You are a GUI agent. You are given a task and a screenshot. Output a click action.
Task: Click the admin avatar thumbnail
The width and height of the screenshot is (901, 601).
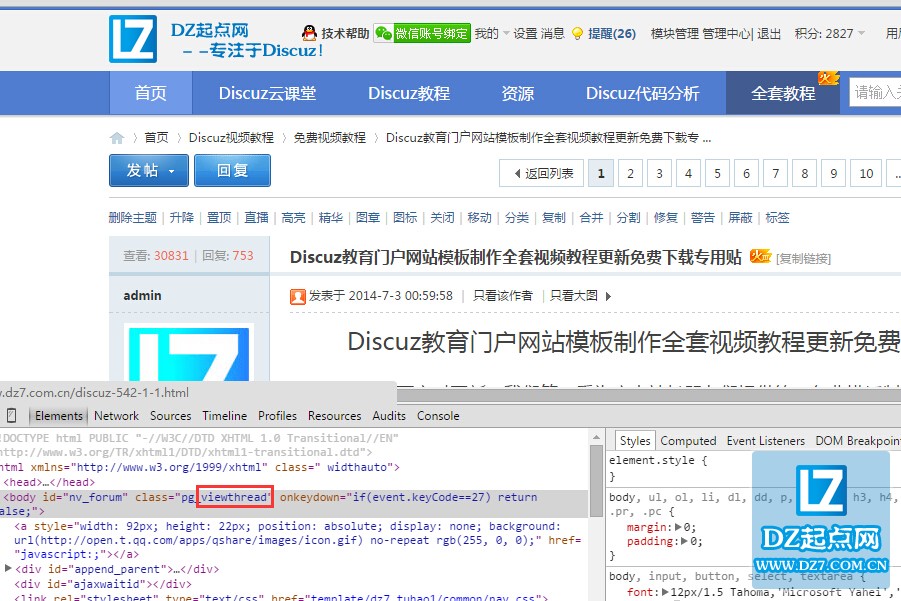[189, 353]
